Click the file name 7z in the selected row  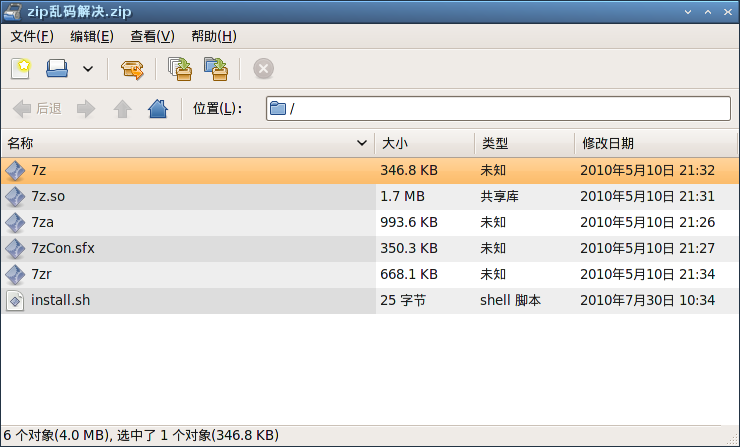point(39,170)
